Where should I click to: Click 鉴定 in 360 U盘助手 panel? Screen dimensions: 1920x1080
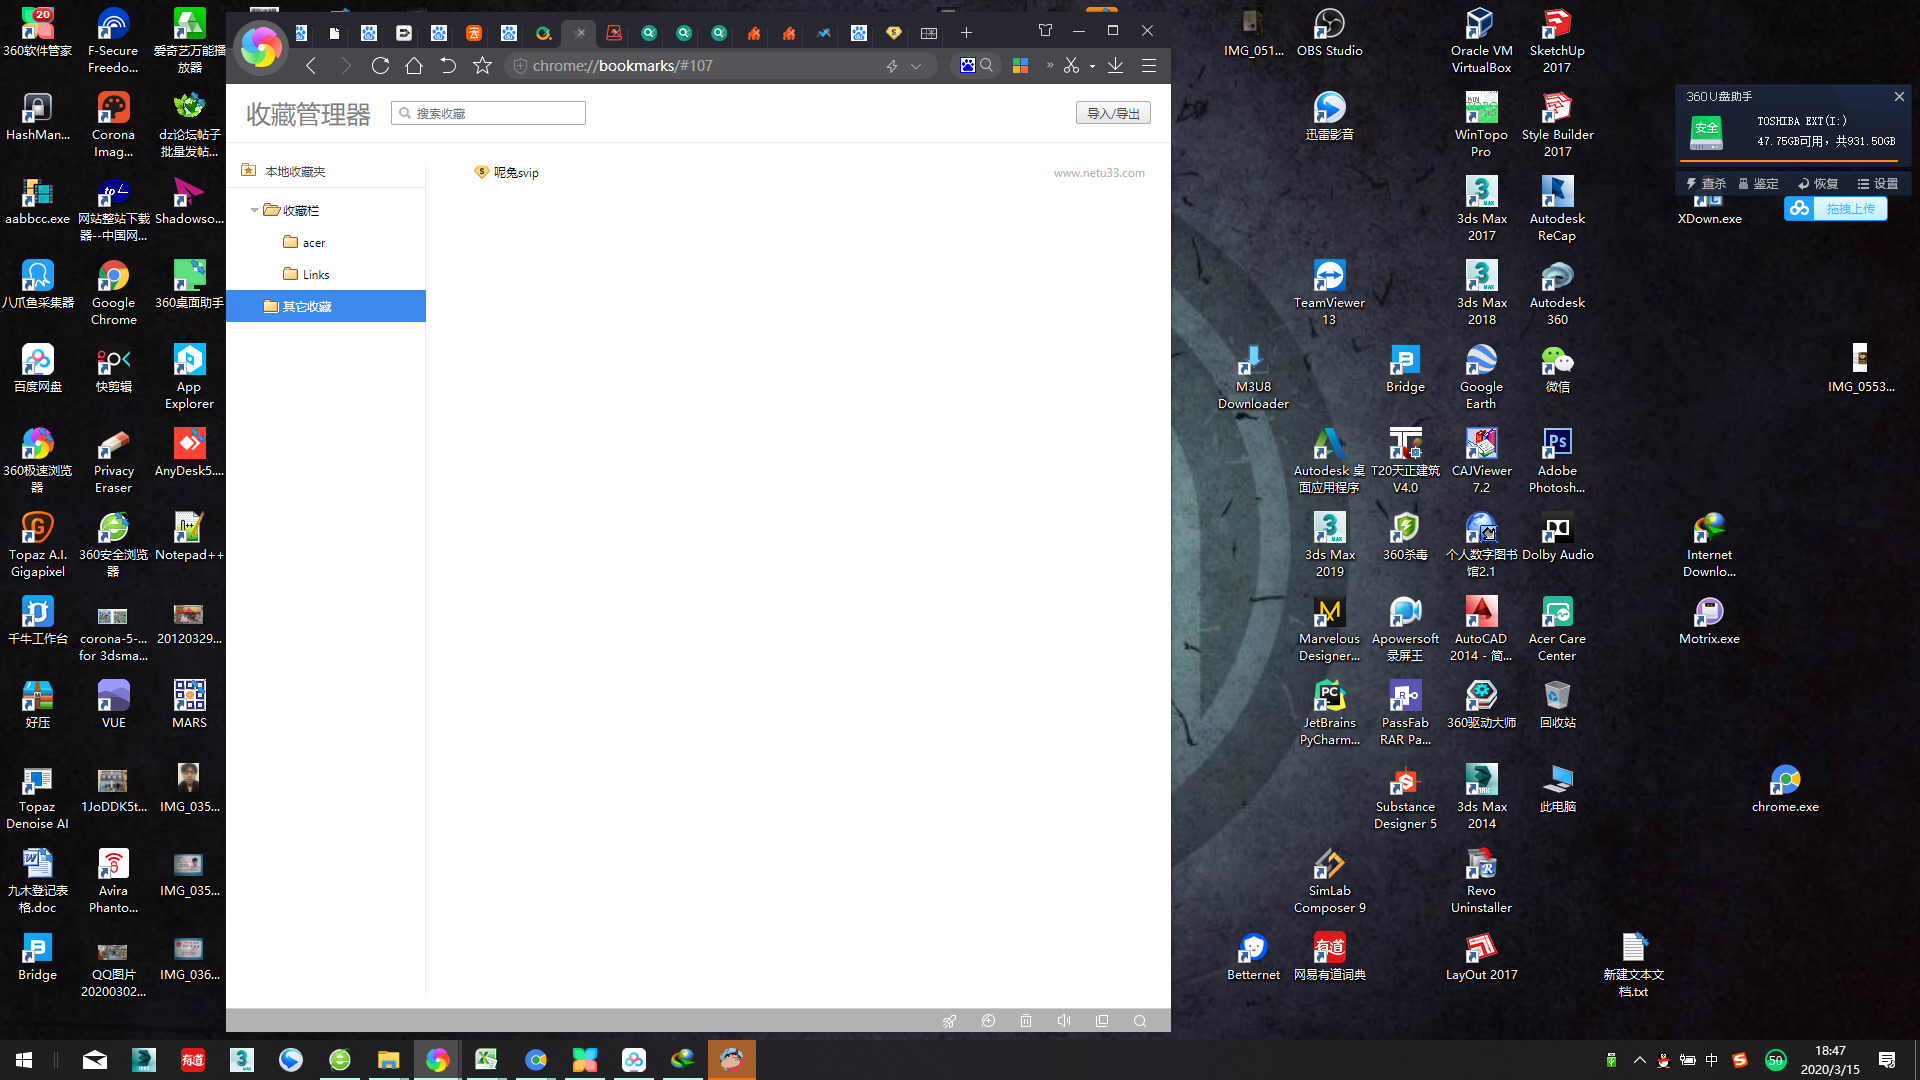pos(1758,183)
